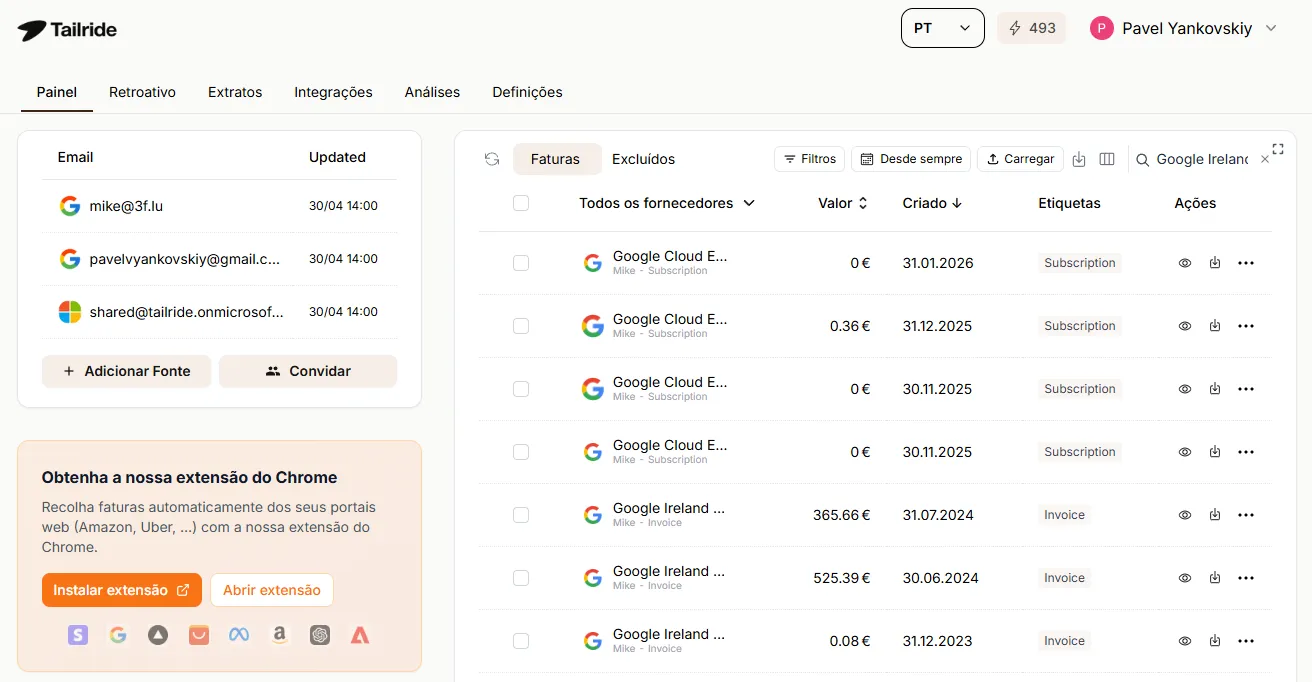Open the Todos os fornecedores dropdown
This screenshot has width=1312, height=682.
coord(667,203)
